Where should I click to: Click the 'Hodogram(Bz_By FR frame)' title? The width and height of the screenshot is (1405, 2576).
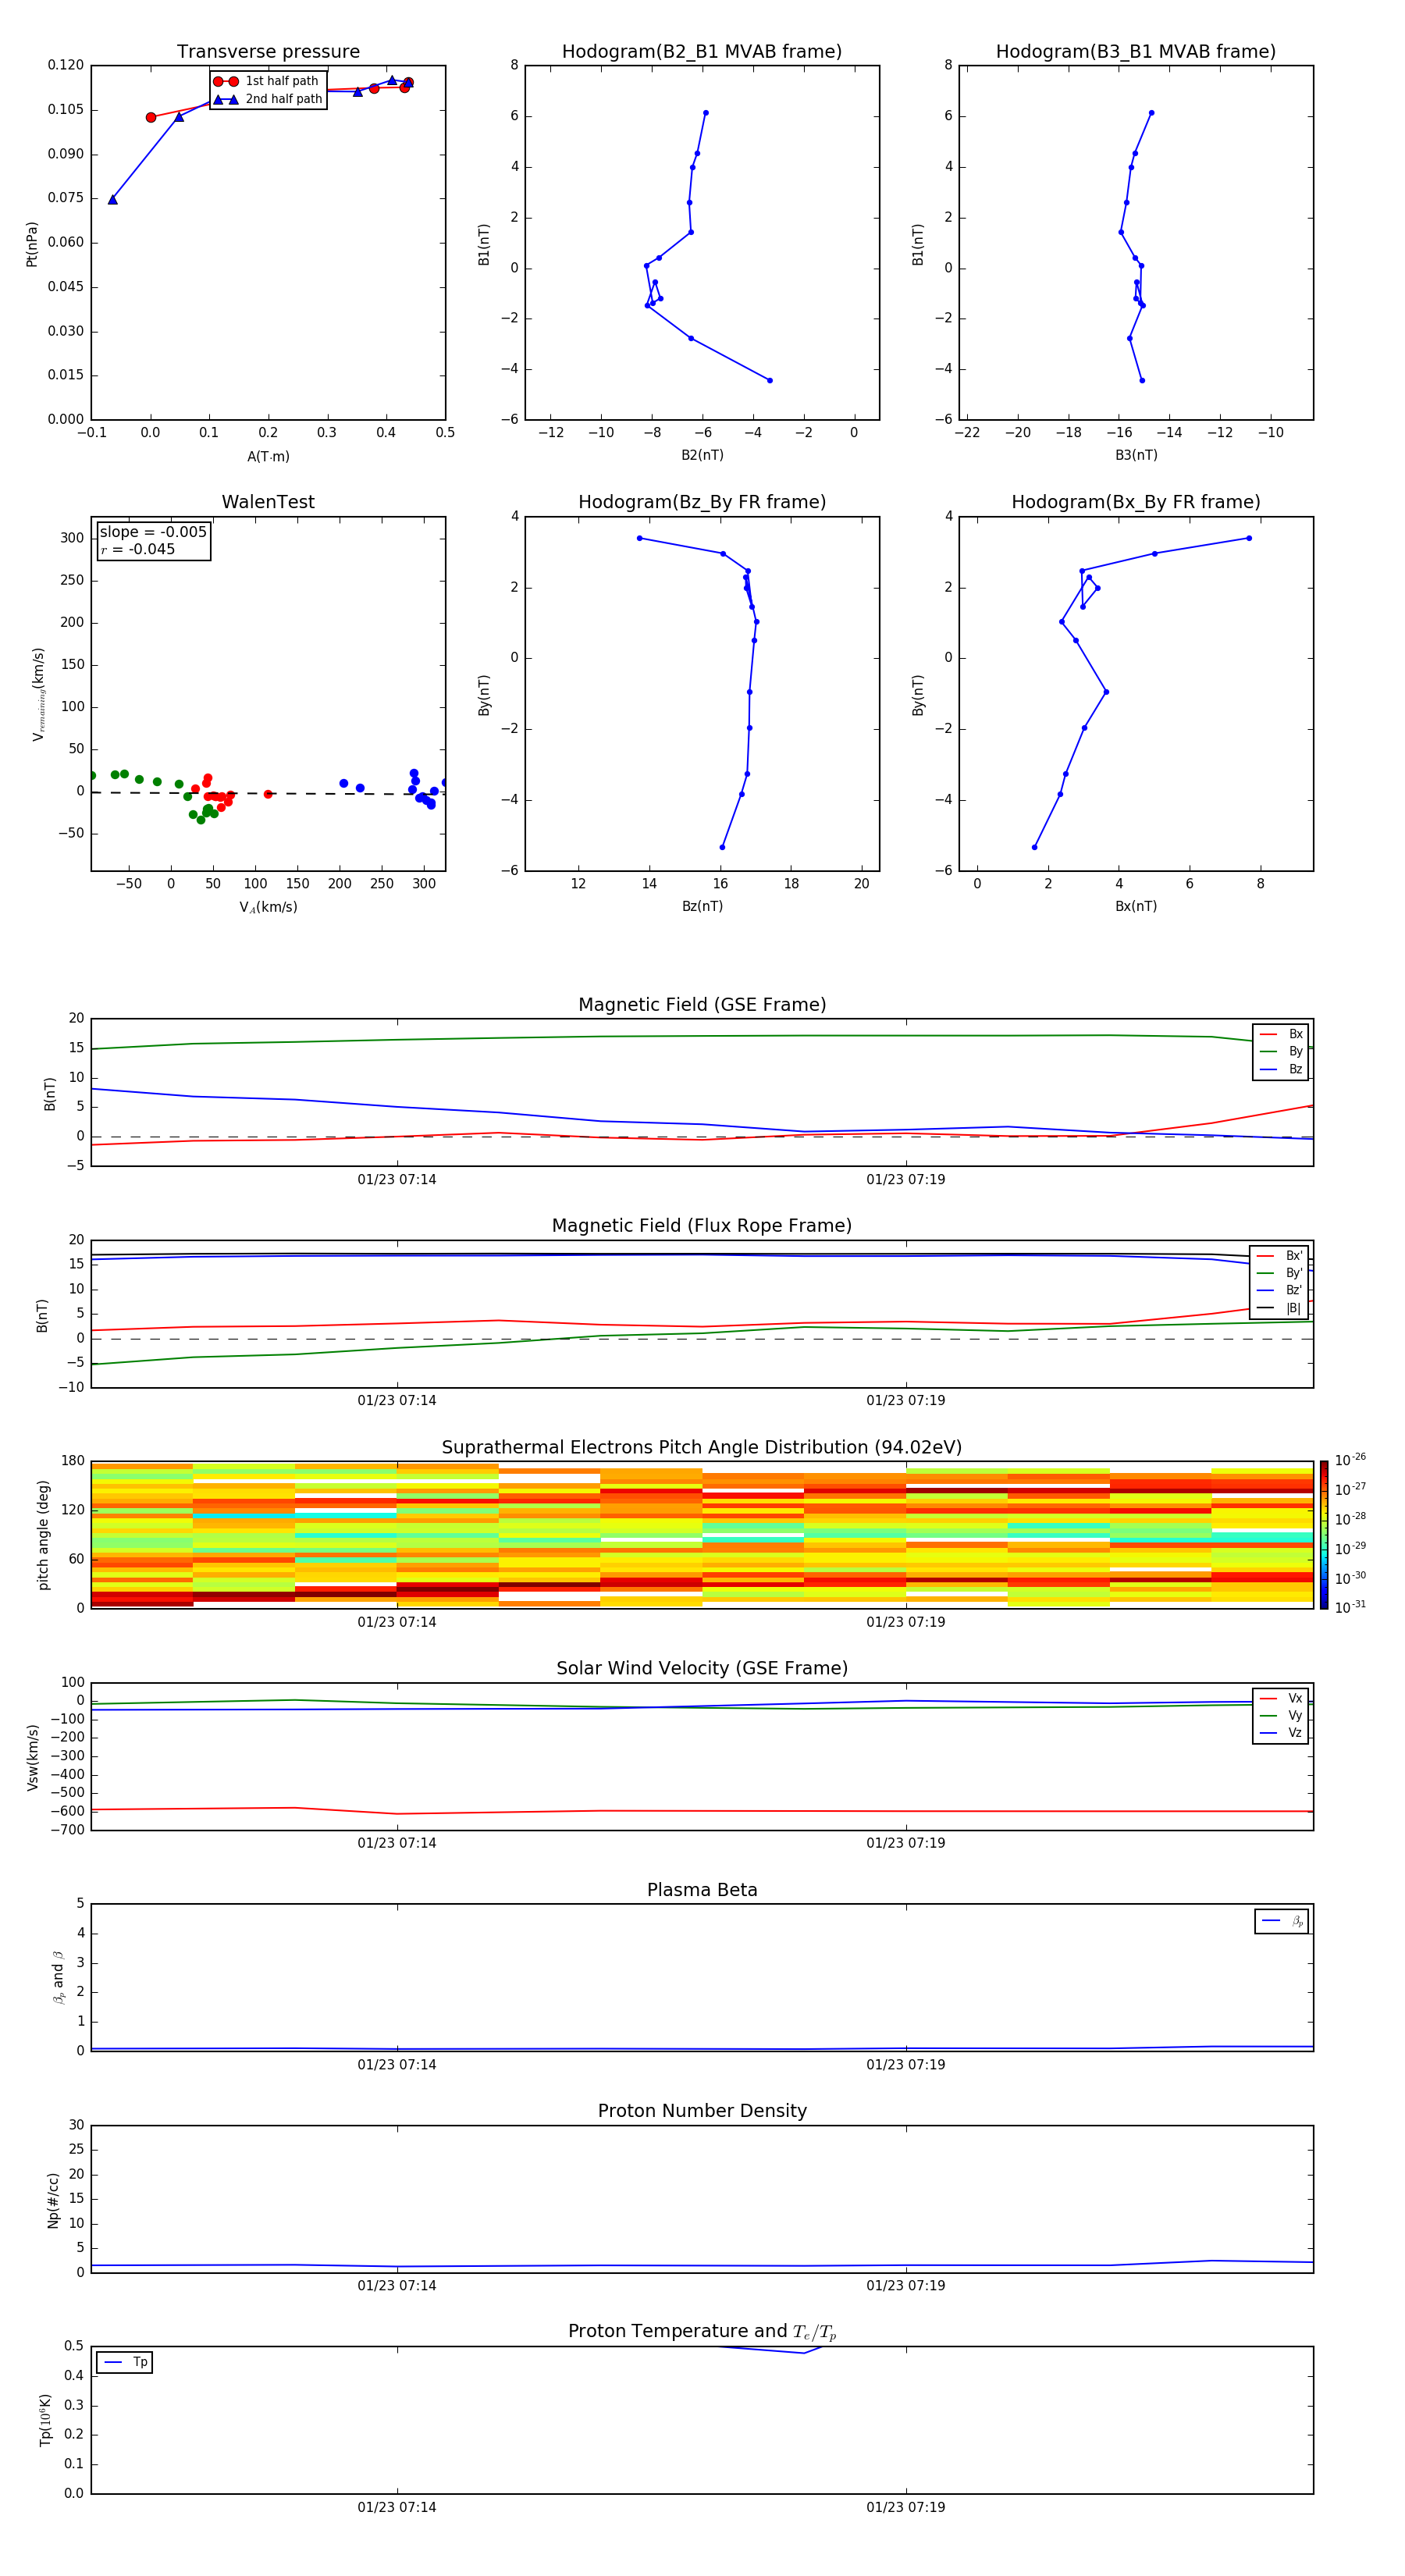click(702, 502)
